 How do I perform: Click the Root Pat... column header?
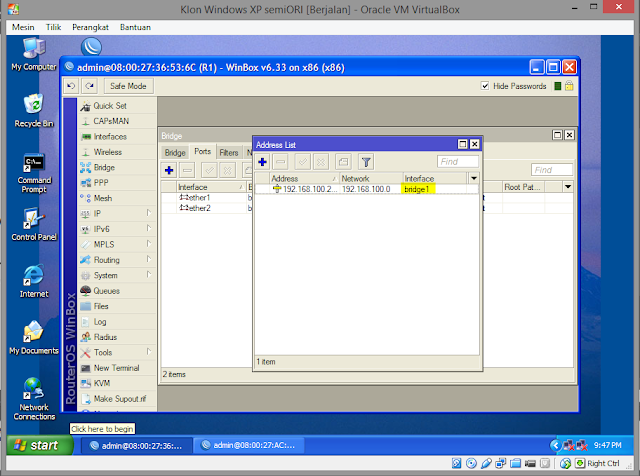[x=523, y=187]
